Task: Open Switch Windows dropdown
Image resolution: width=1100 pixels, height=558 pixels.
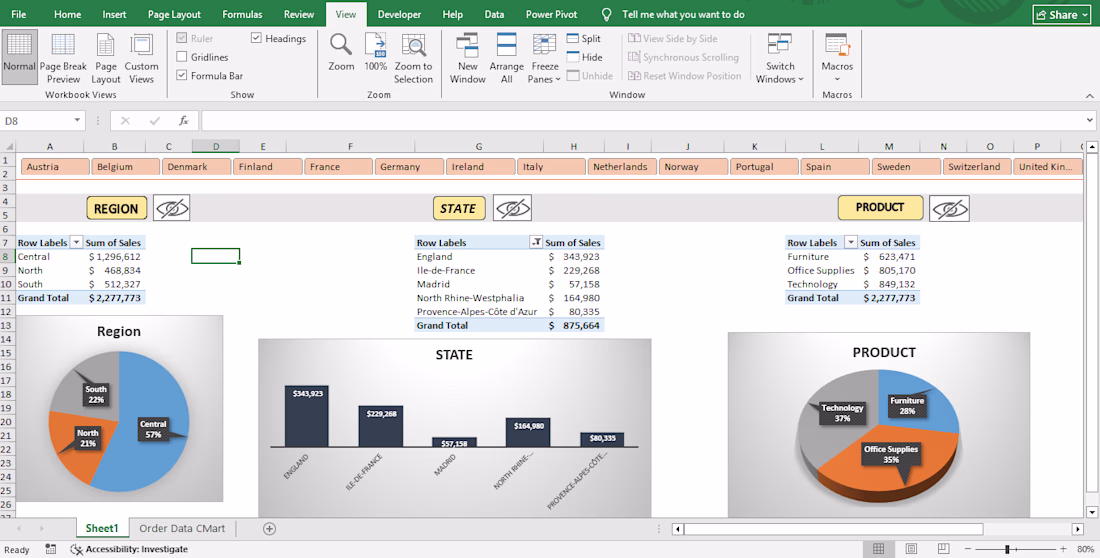Action: [x=779, y=60]
